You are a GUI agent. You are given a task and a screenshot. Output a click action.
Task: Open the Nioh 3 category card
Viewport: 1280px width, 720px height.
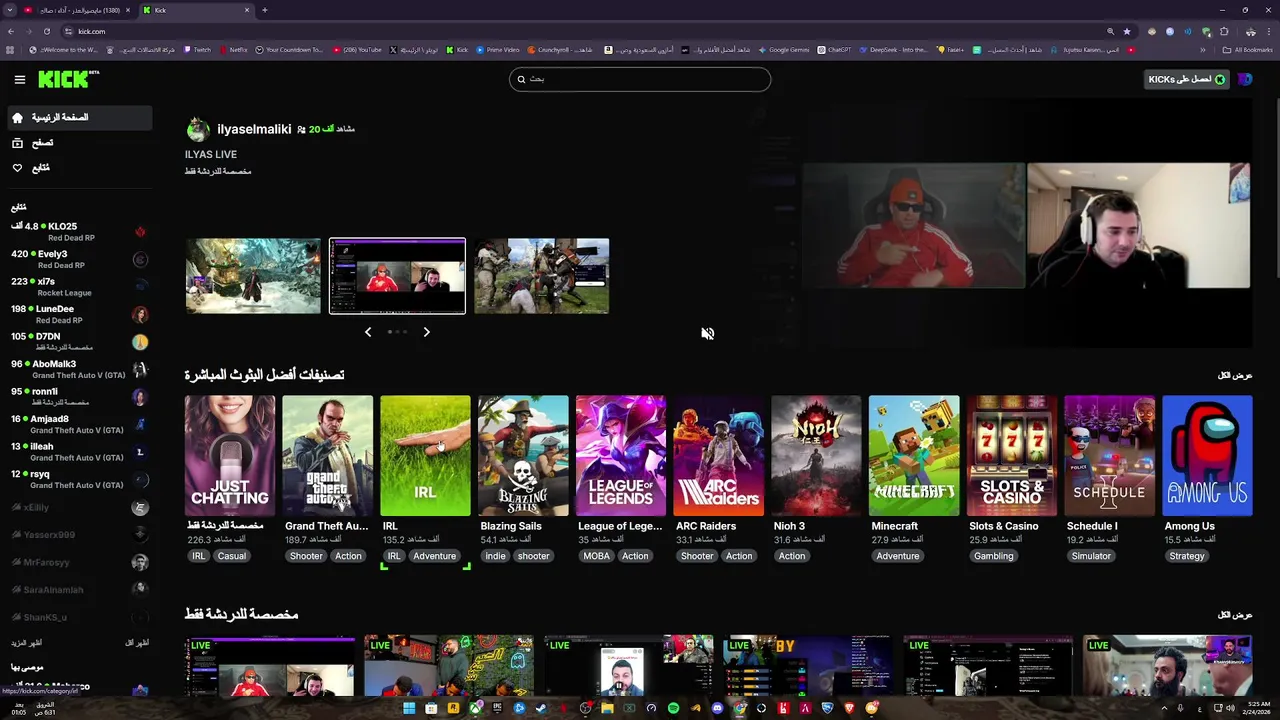pyautogui.click(x=816, y=456)
